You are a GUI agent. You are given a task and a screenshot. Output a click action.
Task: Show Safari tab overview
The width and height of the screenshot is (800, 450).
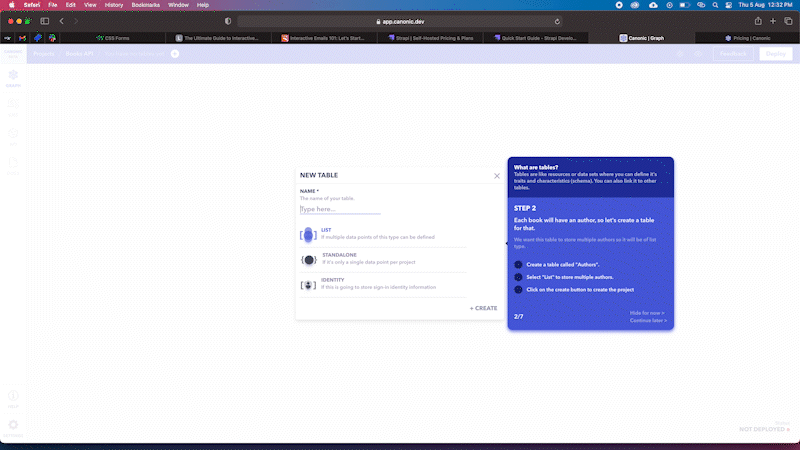pos(788,21)
